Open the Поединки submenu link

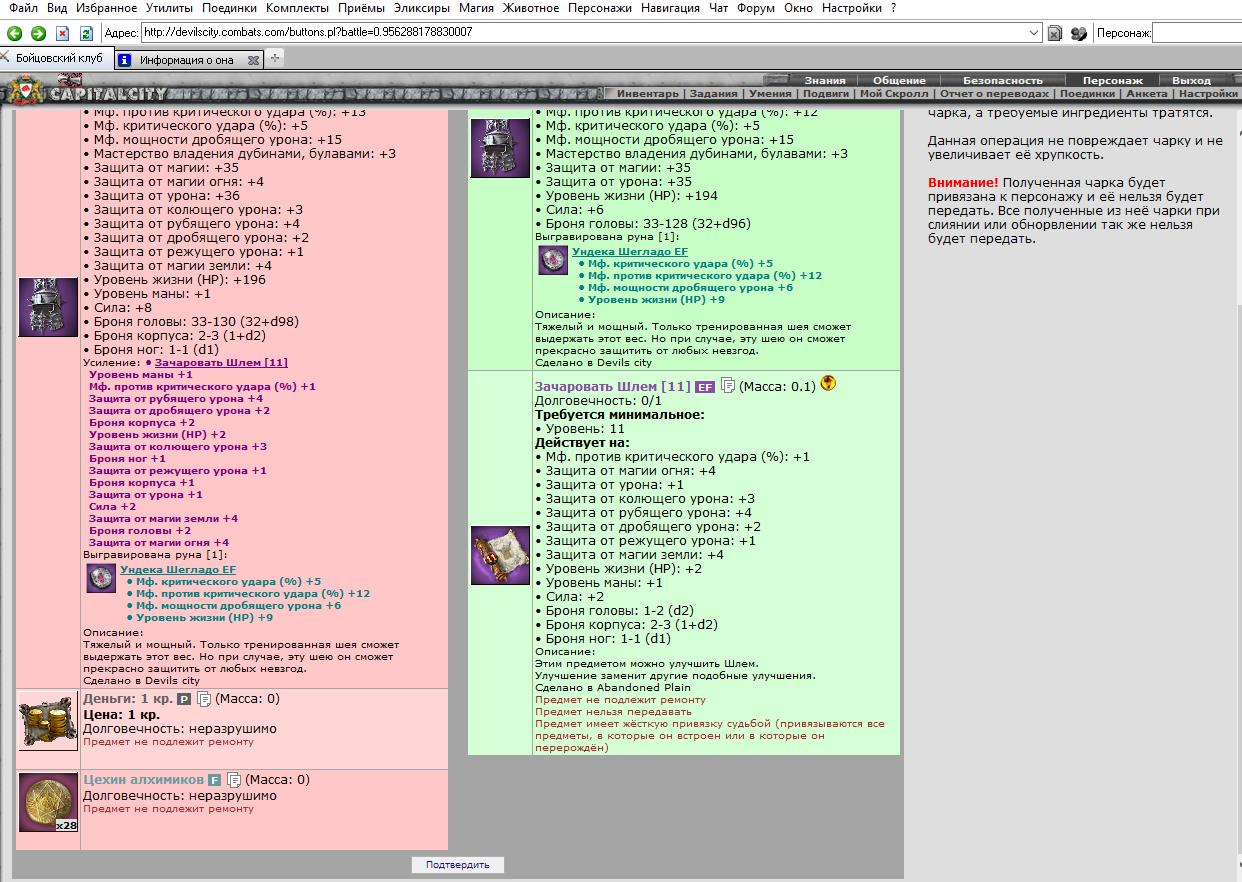coord(1087,93)
